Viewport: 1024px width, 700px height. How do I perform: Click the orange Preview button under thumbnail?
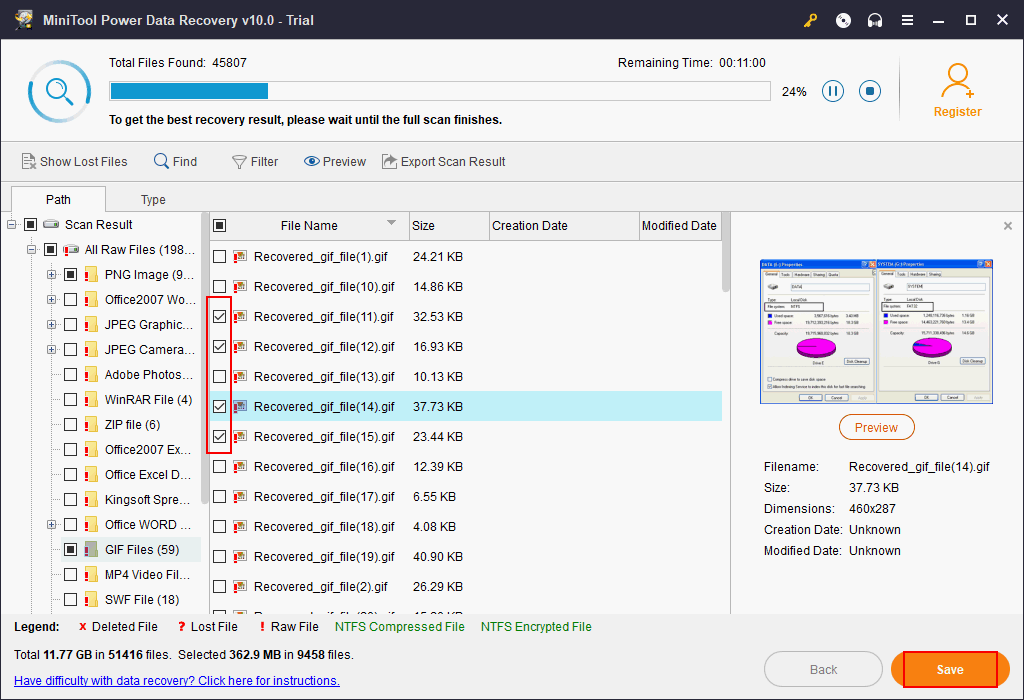876,428
